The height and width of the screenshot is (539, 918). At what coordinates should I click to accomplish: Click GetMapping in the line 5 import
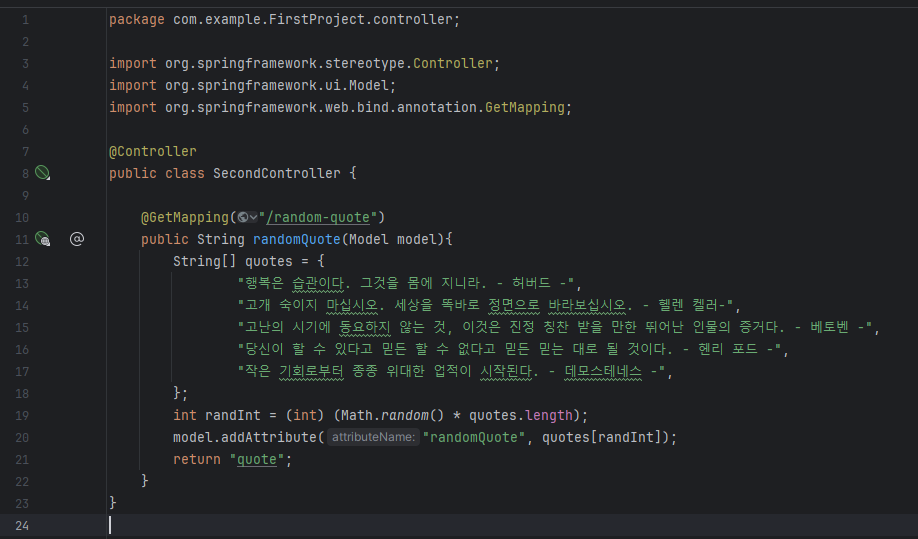click(525, 107)
